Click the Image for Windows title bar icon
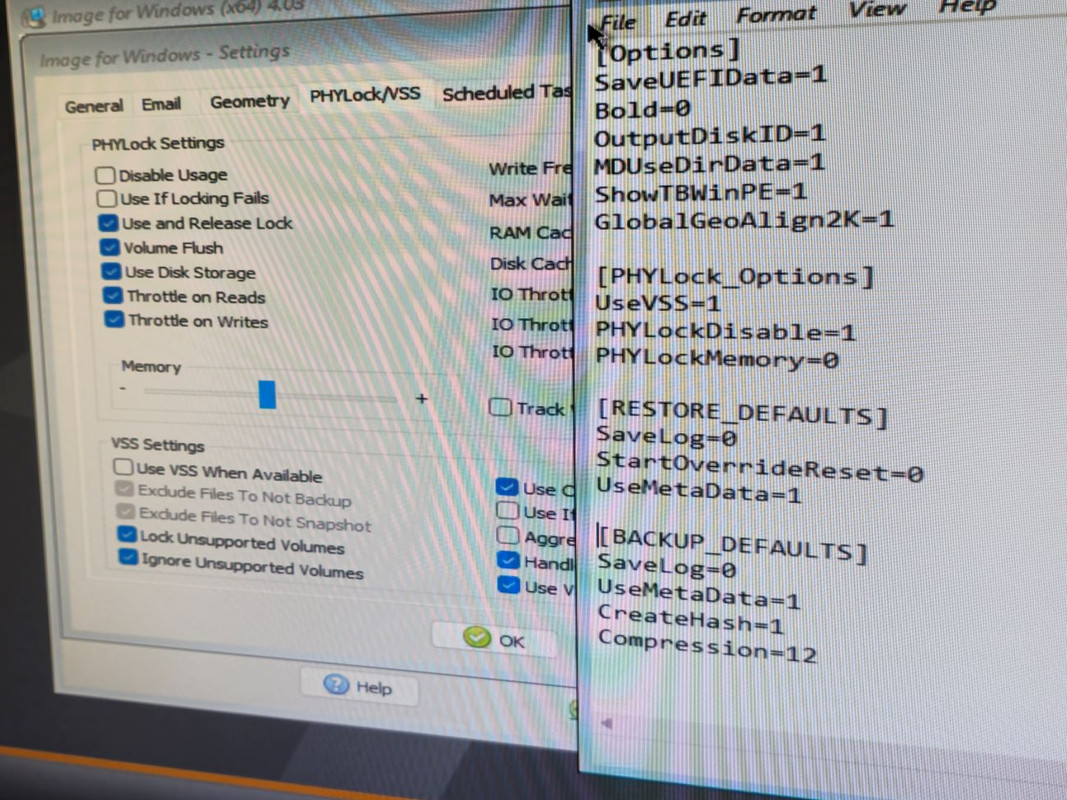 click(34, 16)
